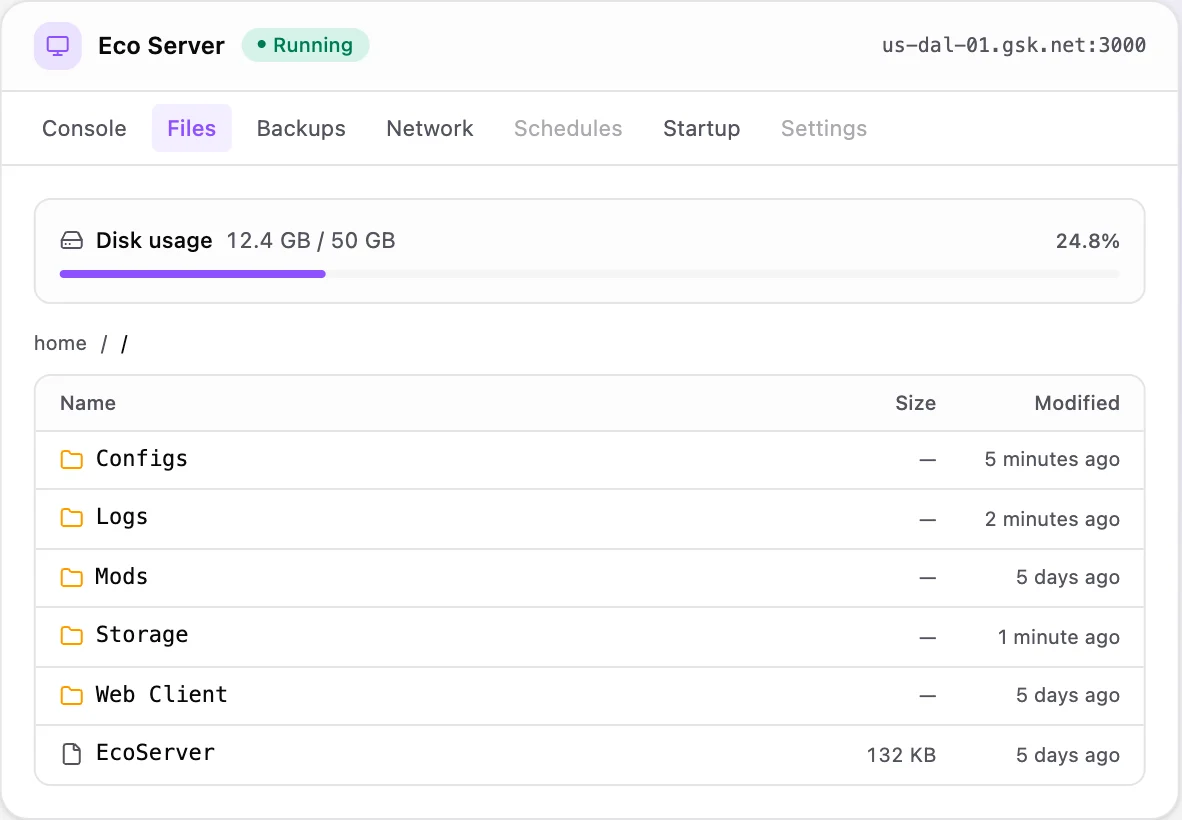Viewport: 1182px width, 820px height.
Task: Click the Modified column header
Action: point(1077,403)
